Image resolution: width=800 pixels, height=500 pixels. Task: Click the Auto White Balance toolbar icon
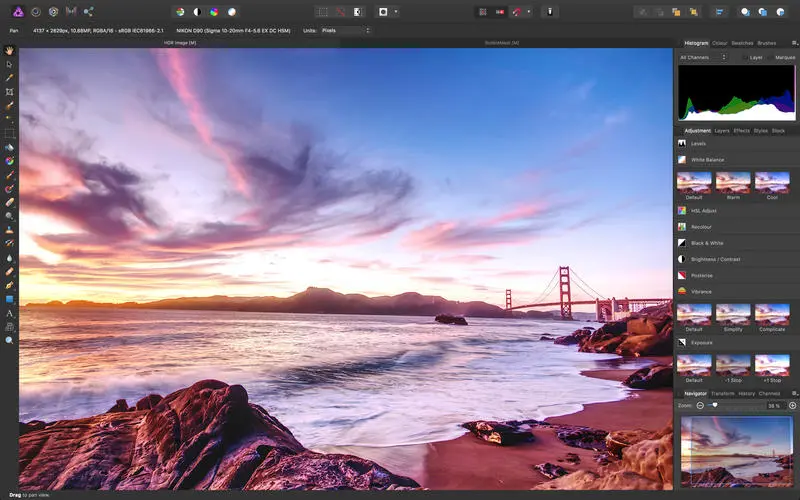[x=232, y=12]
